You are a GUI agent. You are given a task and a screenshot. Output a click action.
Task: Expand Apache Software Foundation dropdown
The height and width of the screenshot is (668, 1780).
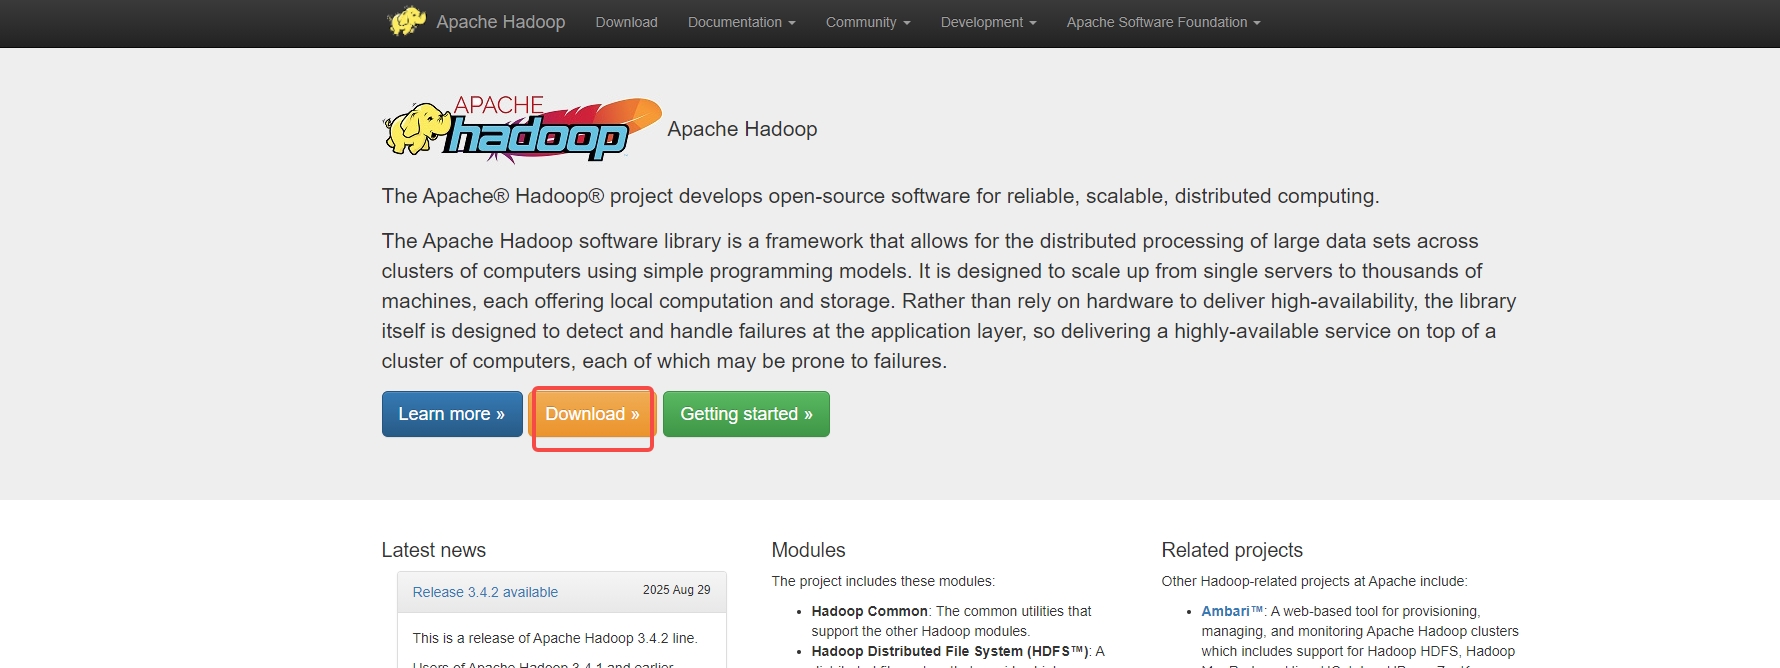(1163, 22)
